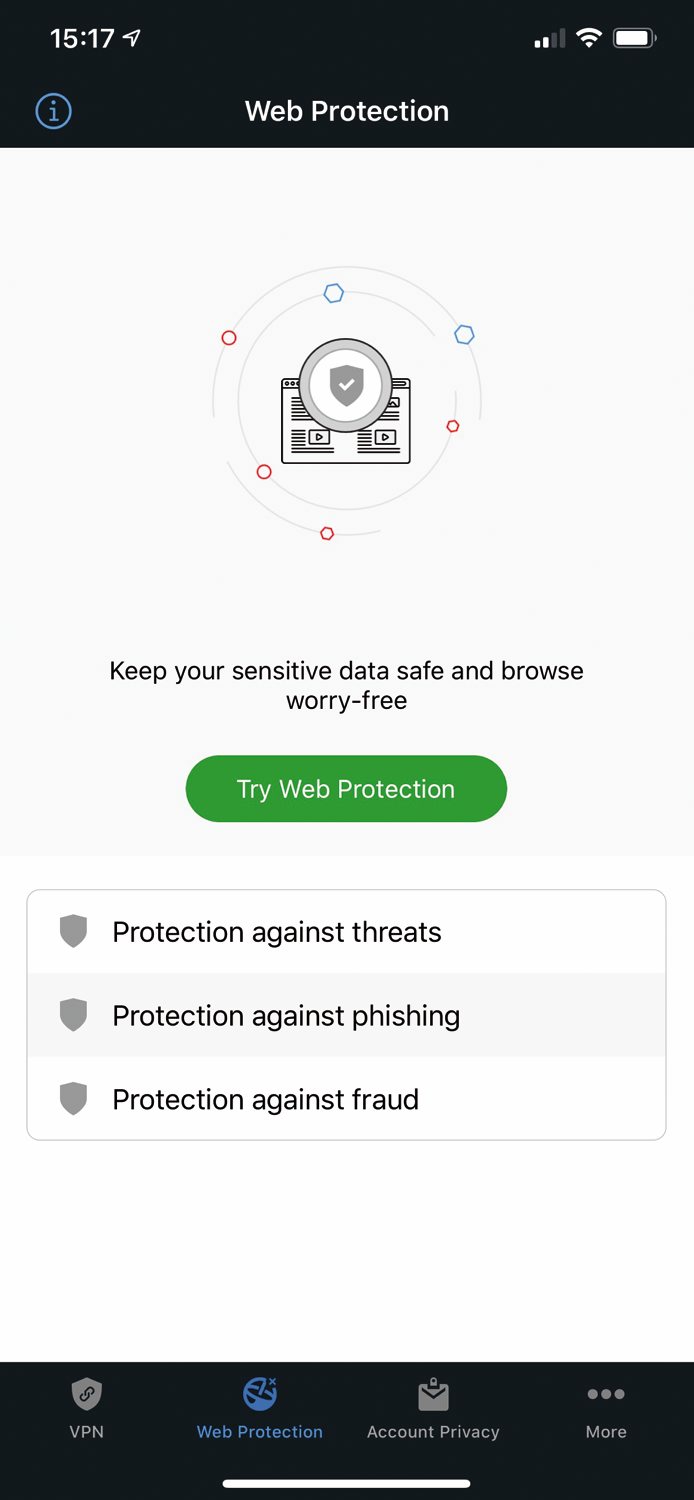
Task: Tap the shield checkmark illustration
Action: click(x=346, y=384)
